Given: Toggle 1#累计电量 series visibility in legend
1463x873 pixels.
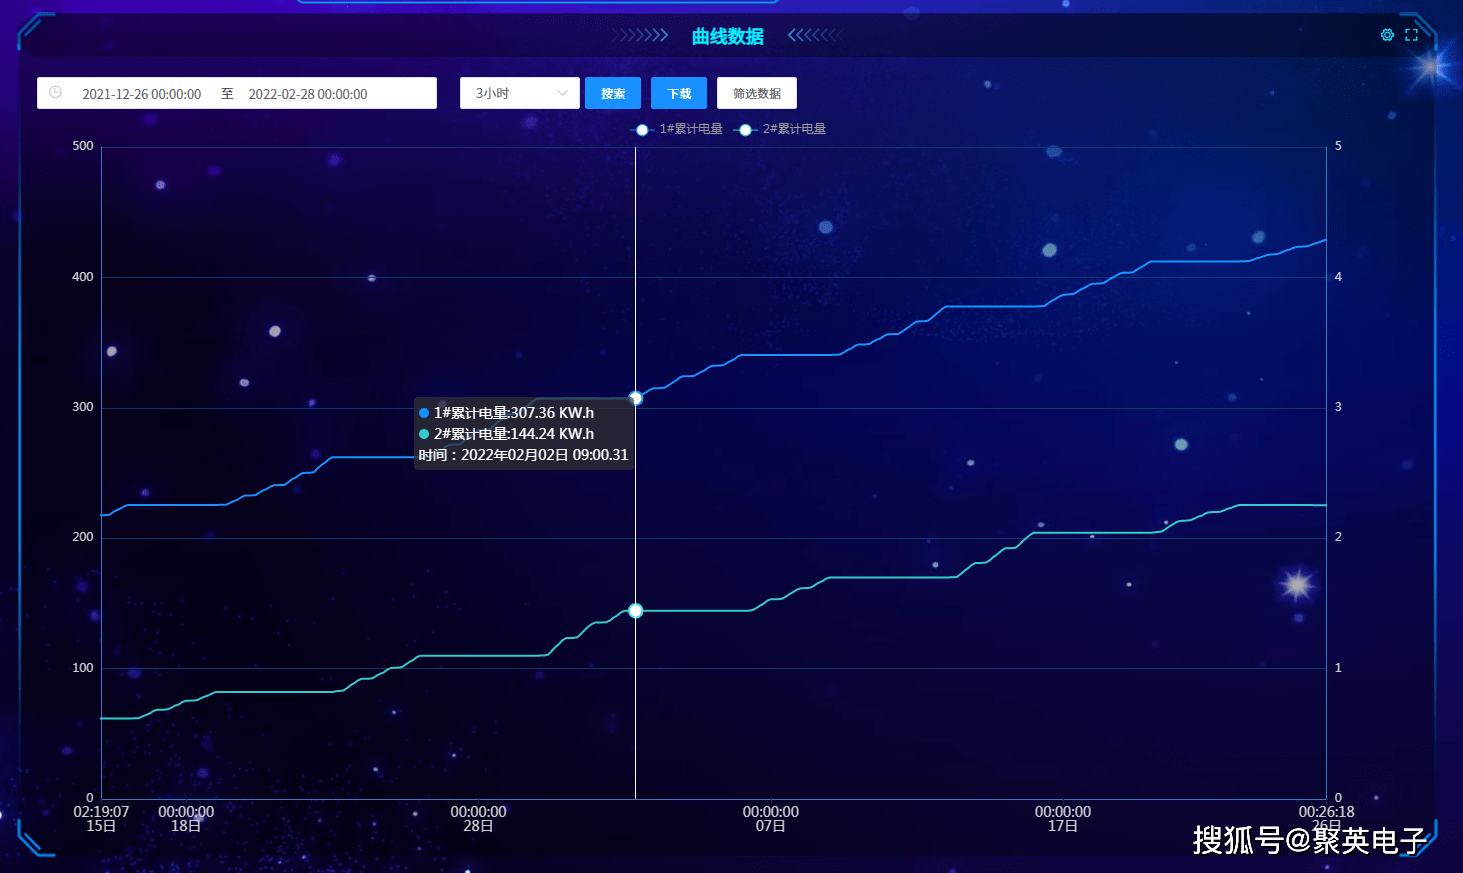Looking at the screenshot, I should pos(690,129).
